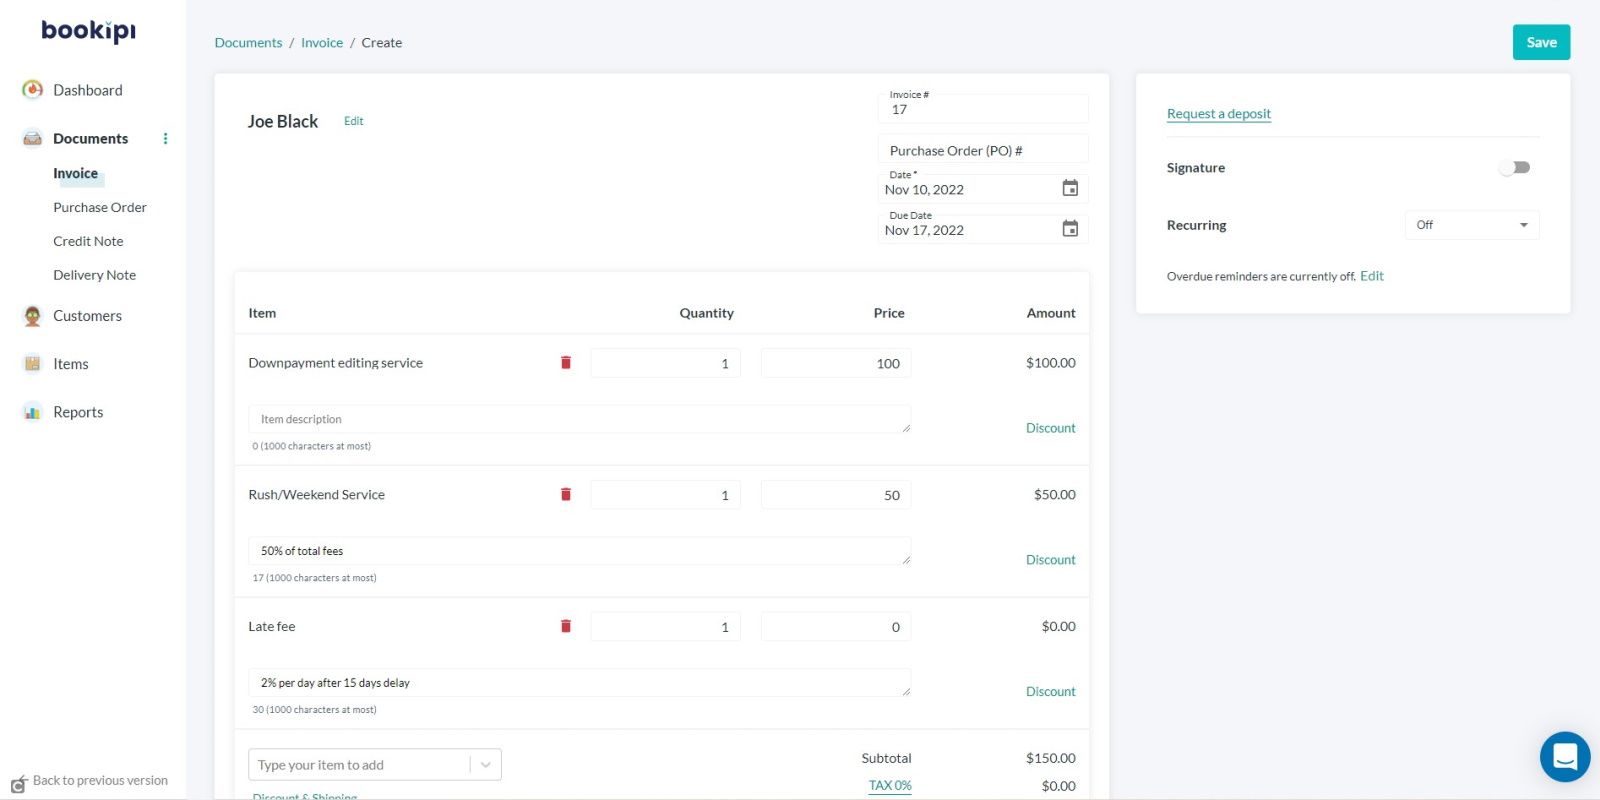The width and height of the screenshot is (1600, 800).
Task: Select Purchase Order under Documents
Action: point(100,208)
